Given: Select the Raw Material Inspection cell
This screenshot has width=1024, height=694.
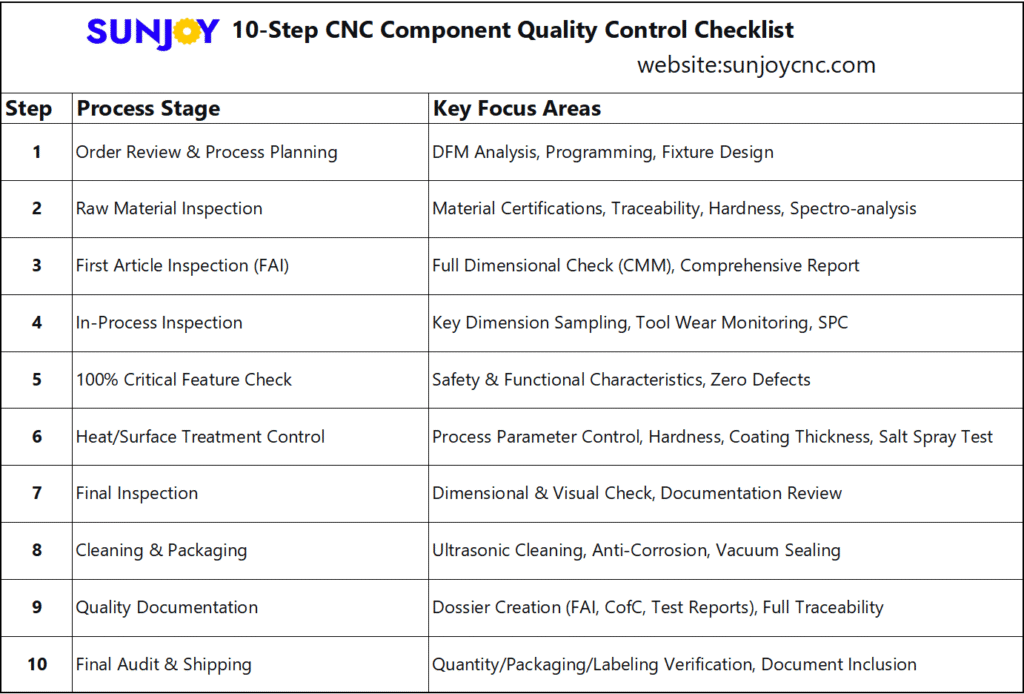Looking at the screenshot, I should click(x=169, y=209).
